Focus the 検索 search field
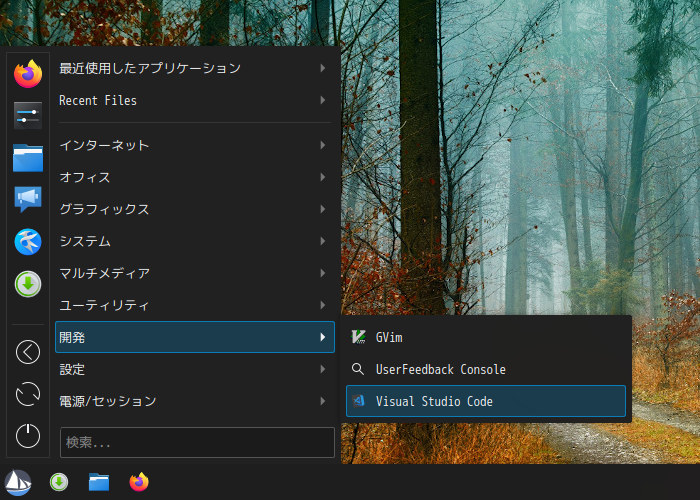The width and height of the screenshot is (700, 500). pos(197,442)
